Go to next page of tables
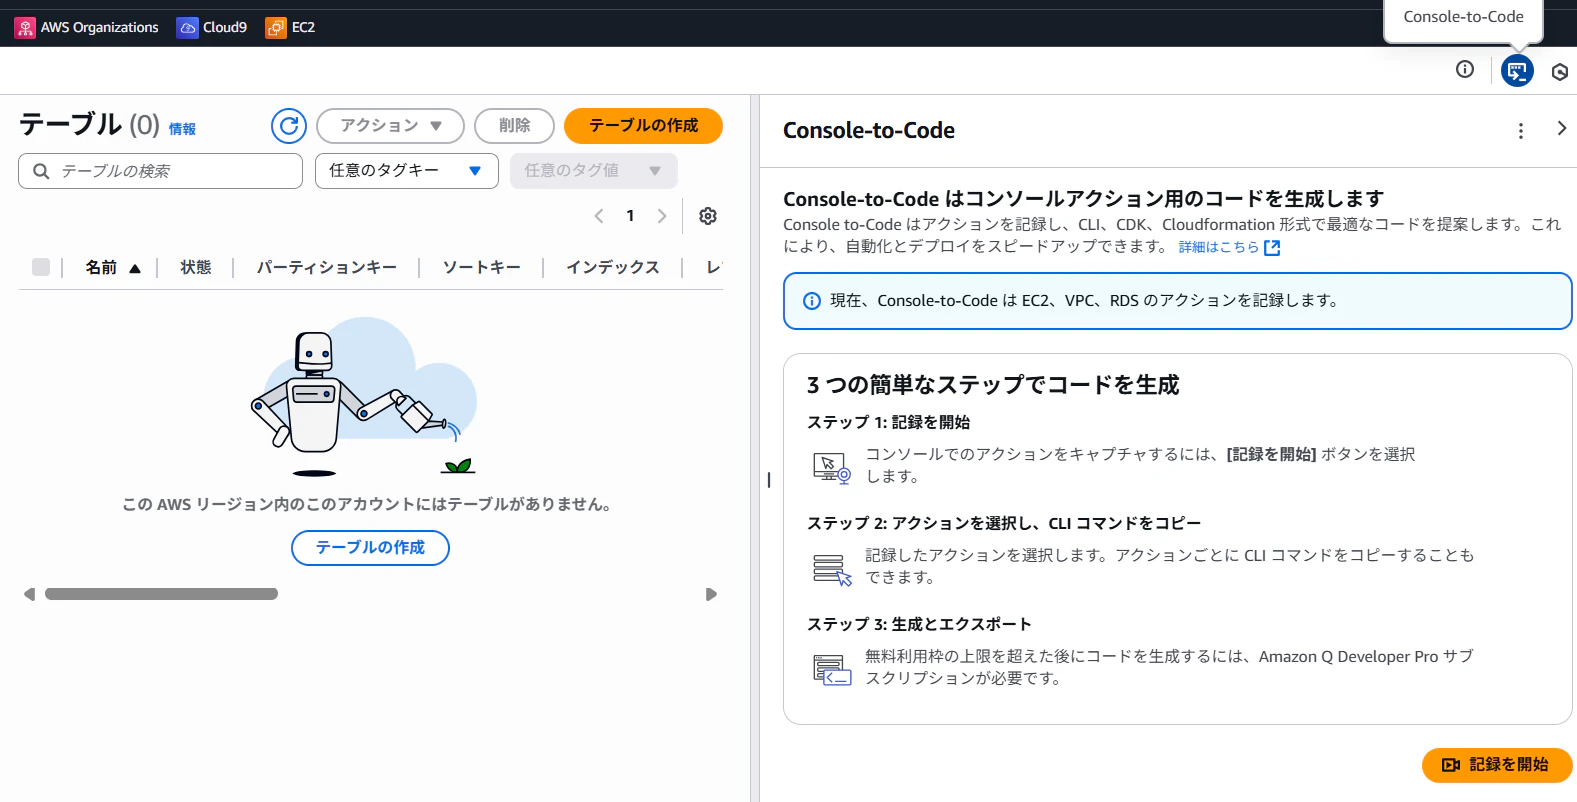The image size is (1577, 802). pyautogui.click(x=662, y=216)
